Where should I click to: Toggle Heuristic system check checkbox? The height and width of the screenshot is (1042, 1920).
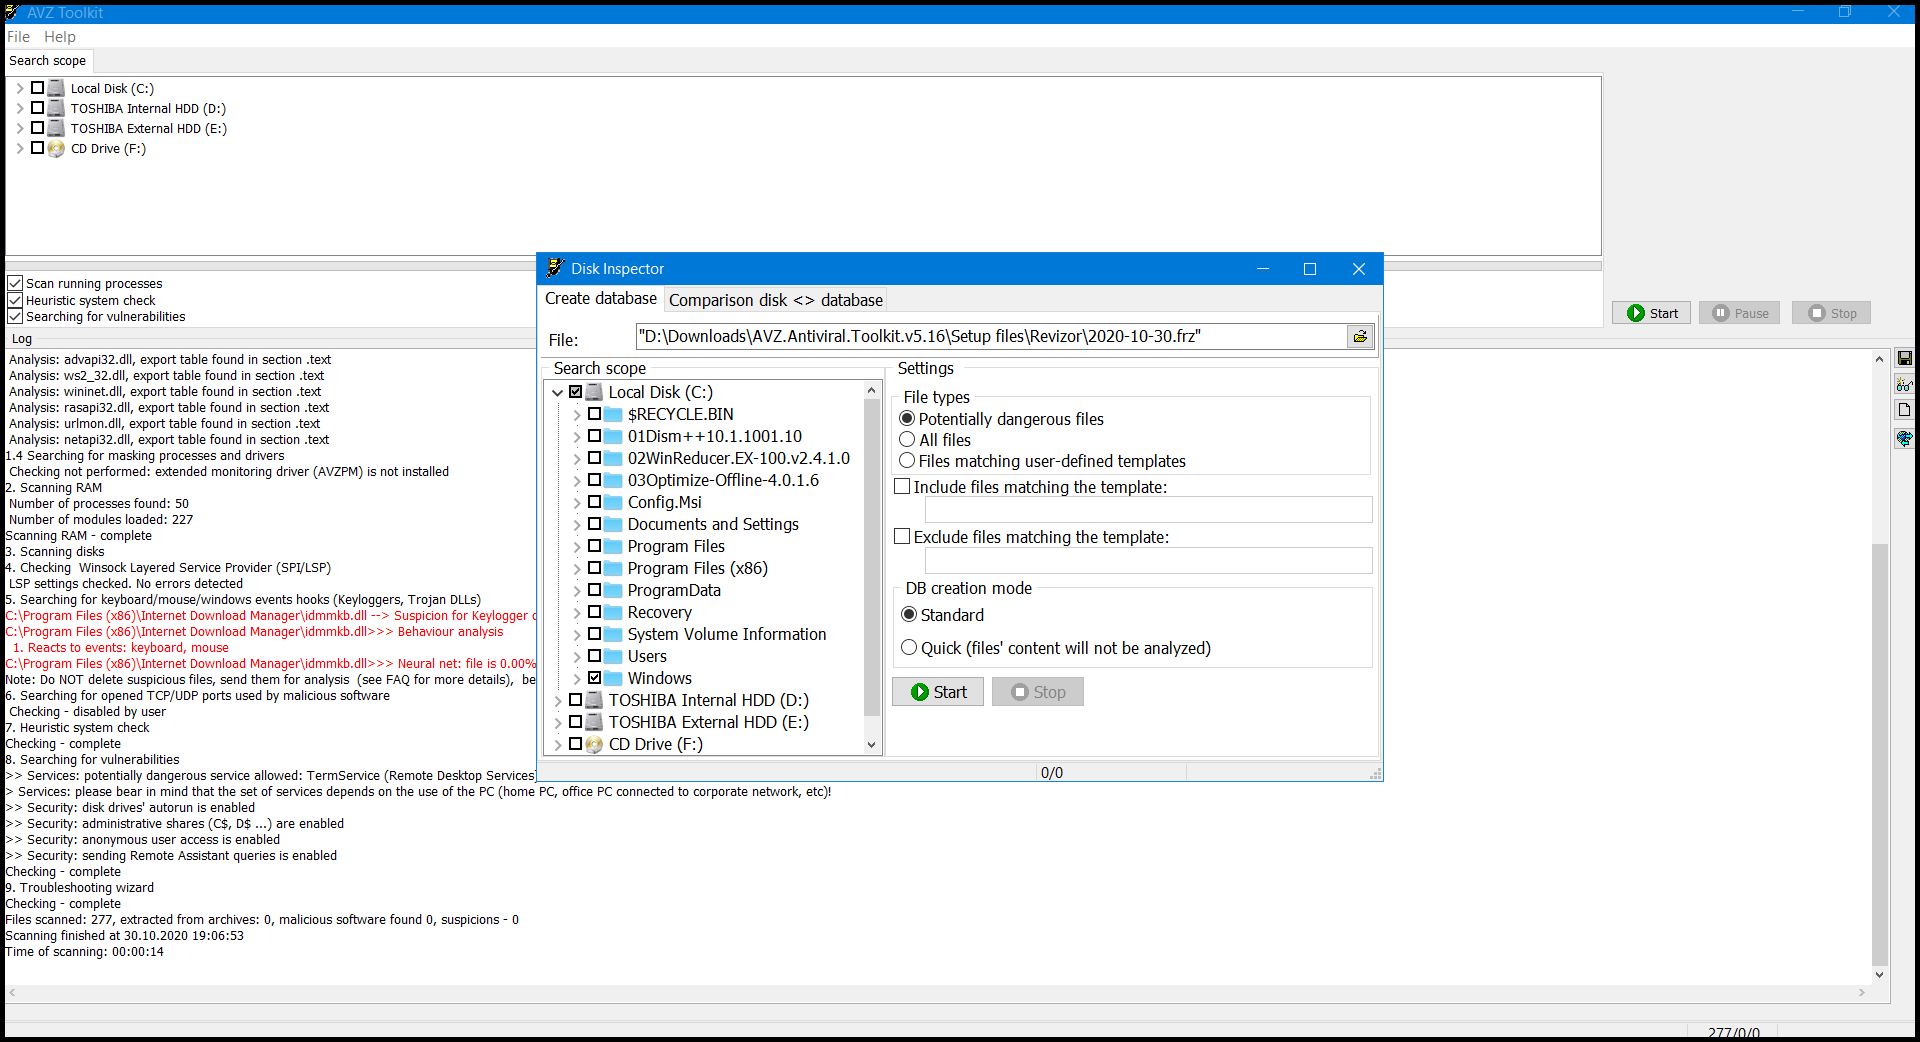(15, 300)
